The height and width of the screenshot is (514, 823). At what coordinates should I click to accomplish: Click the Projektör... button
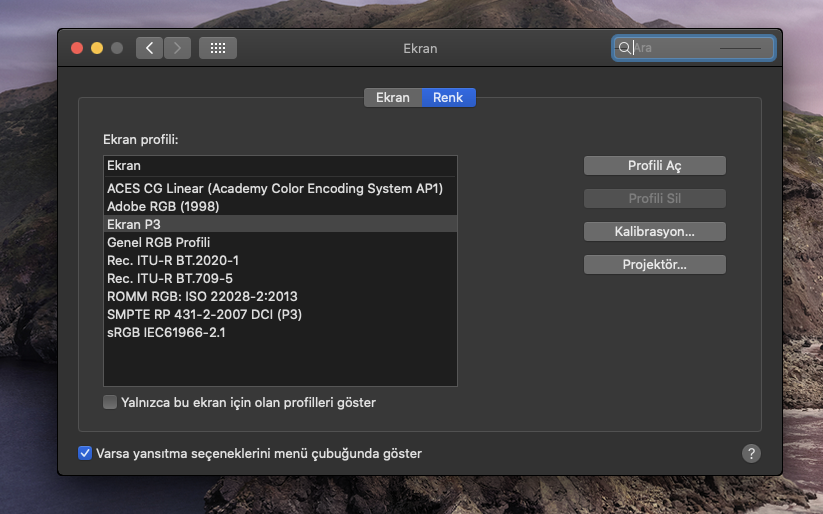pos(654,264)
